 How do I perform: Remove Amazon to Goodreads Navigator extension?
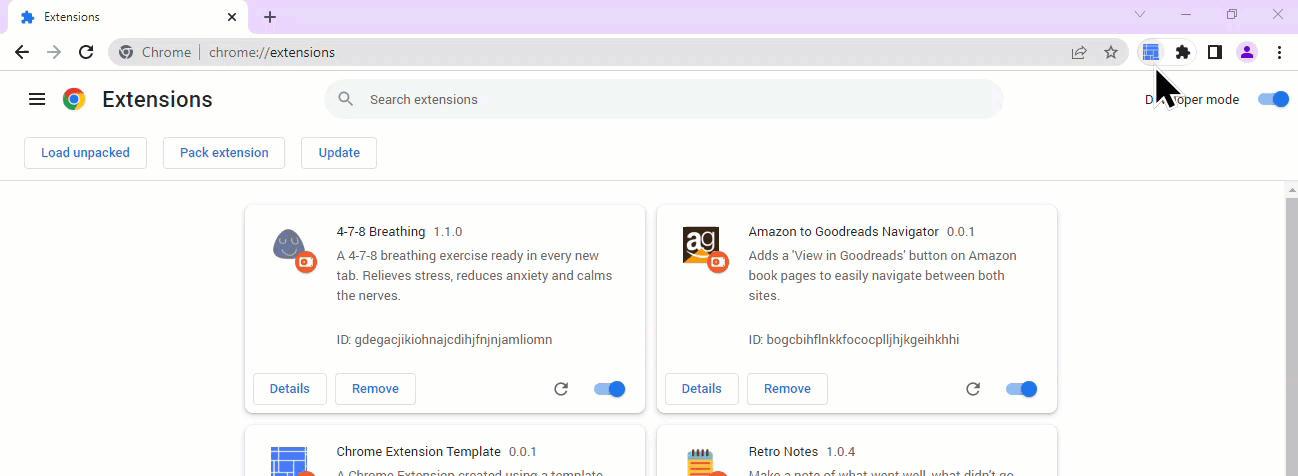coord(787,389)
